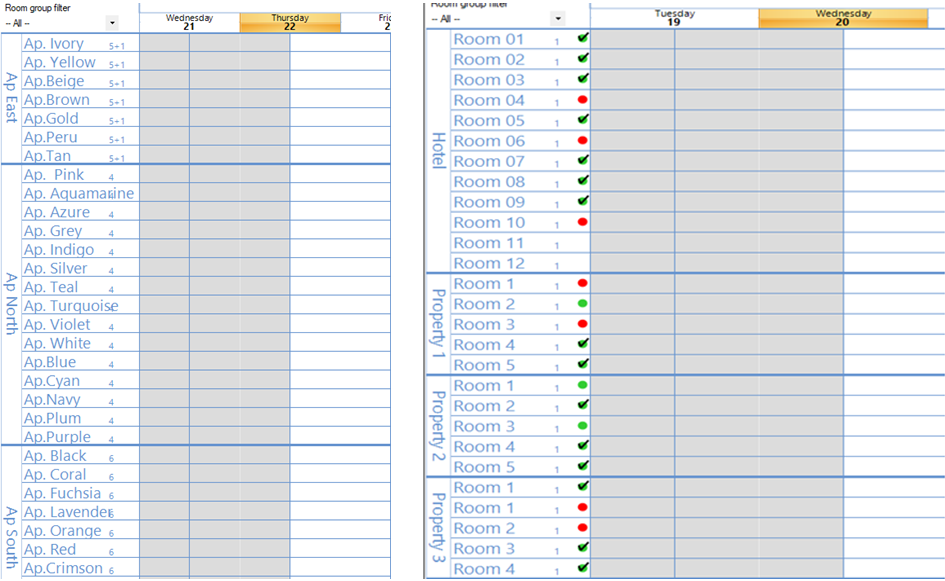Click the Property 3 group label

pyautogui.click(x=439, y=528)
